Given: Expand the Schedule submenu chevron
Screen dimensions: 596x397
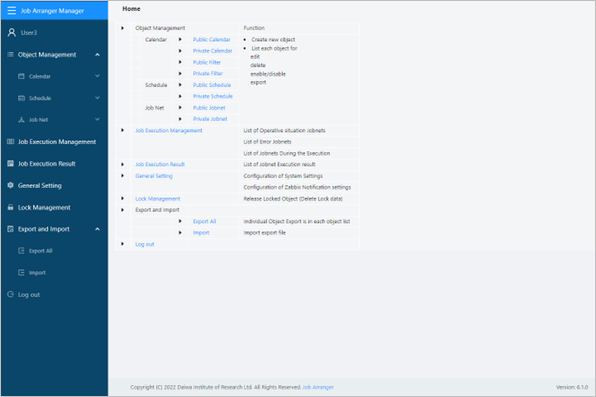Looking at the screenshot, I should pyautogui.click(x=97, y=98).
